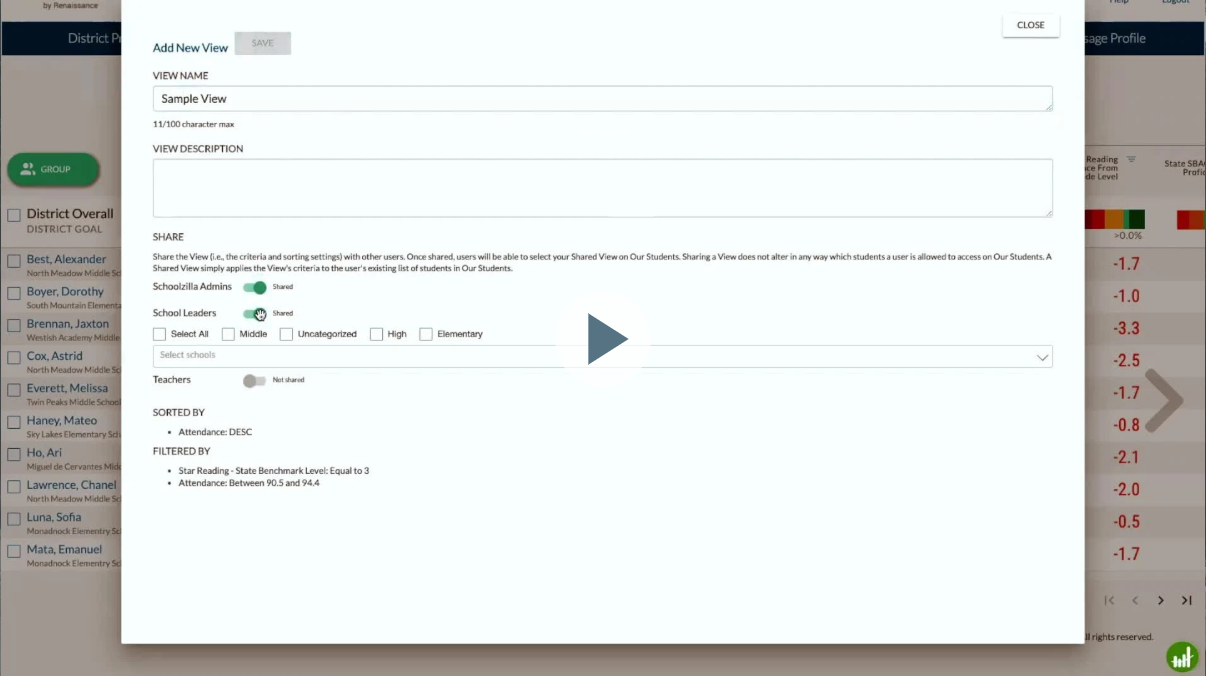1206x676 pixels.
Task: Open the Select schools dropdown
Action: [602, 356]
